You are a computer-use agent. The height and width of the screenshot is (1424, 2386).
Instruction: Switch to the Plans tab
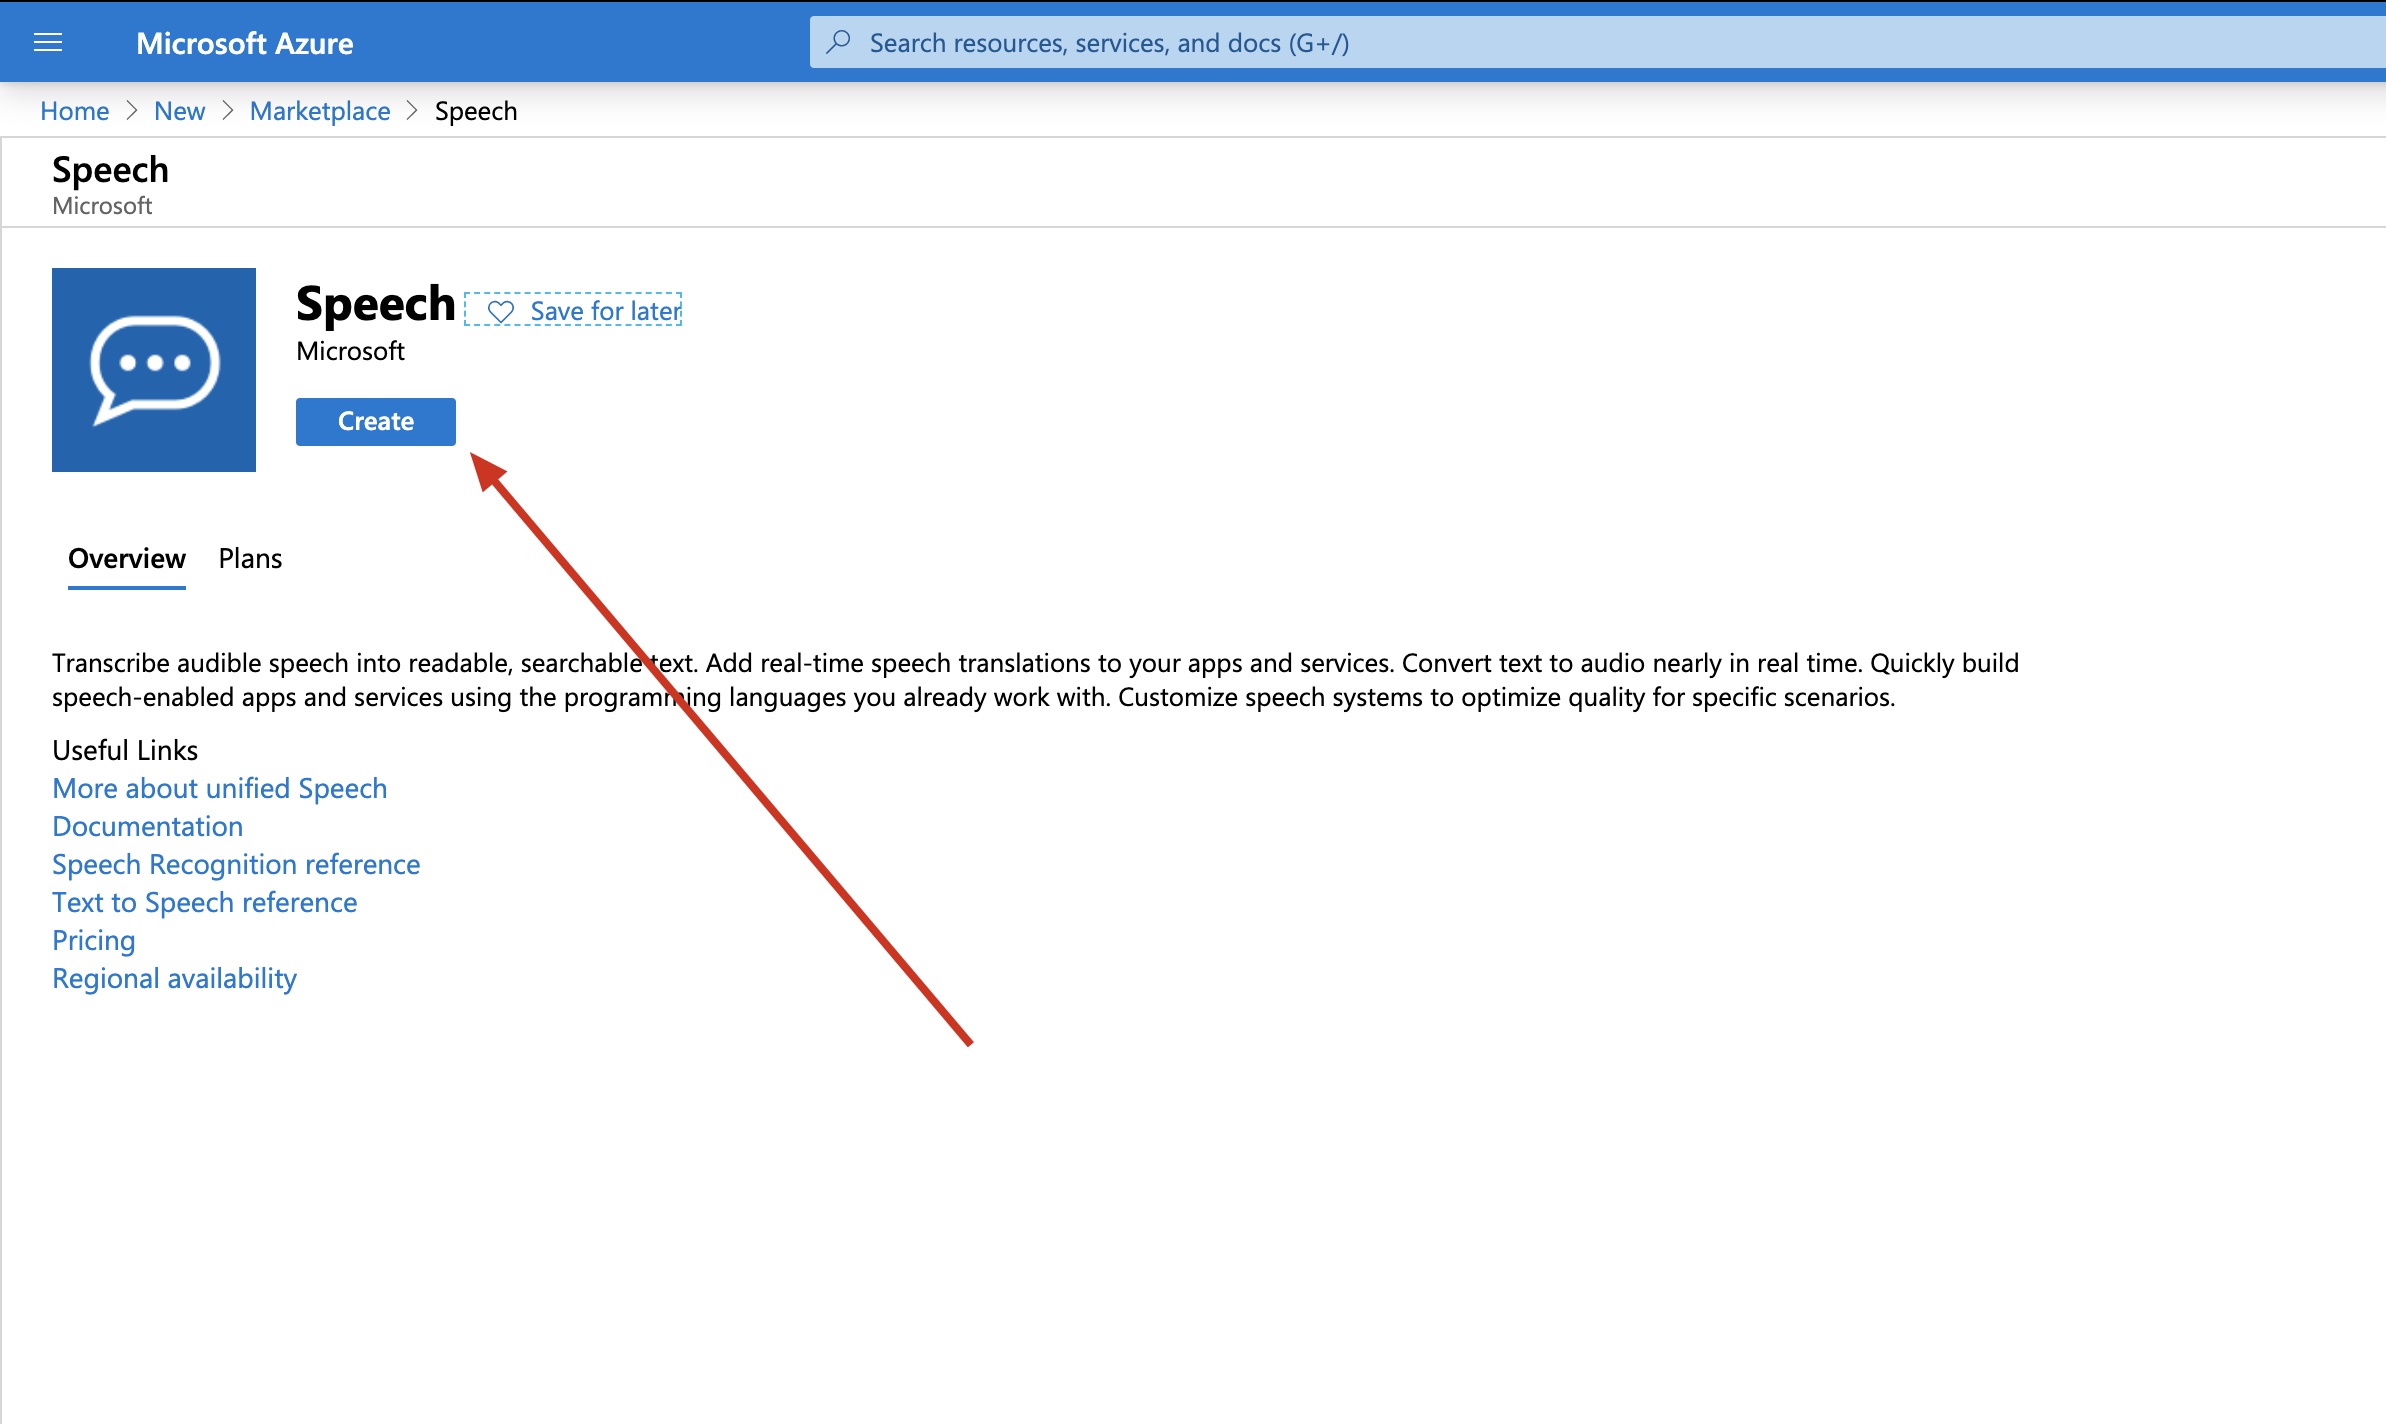pyautogui.click(x=250, y=558)
